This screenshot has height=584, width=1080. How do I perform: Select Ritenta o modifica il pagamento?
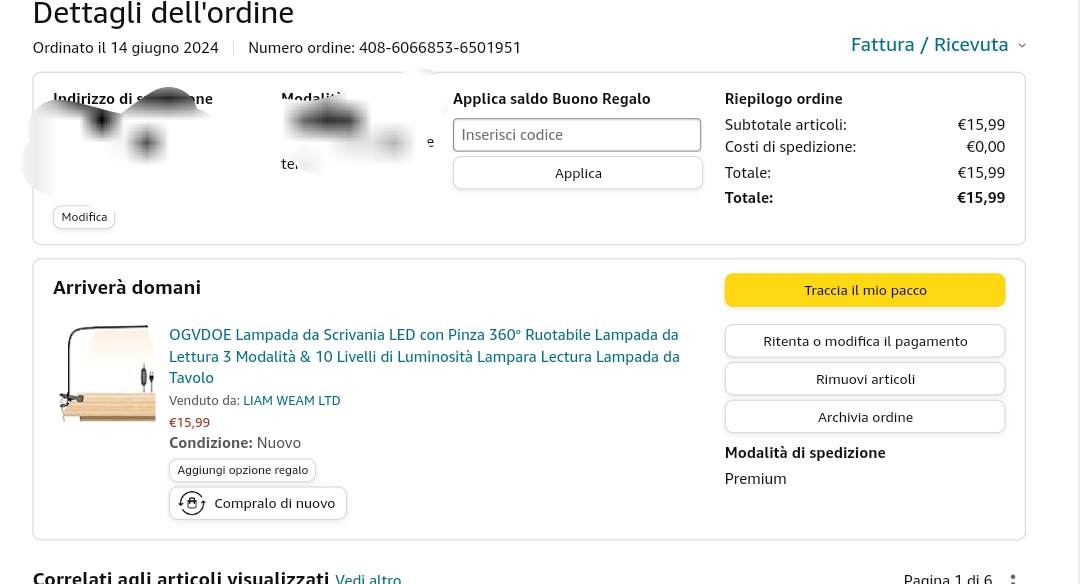pos(864,341)
